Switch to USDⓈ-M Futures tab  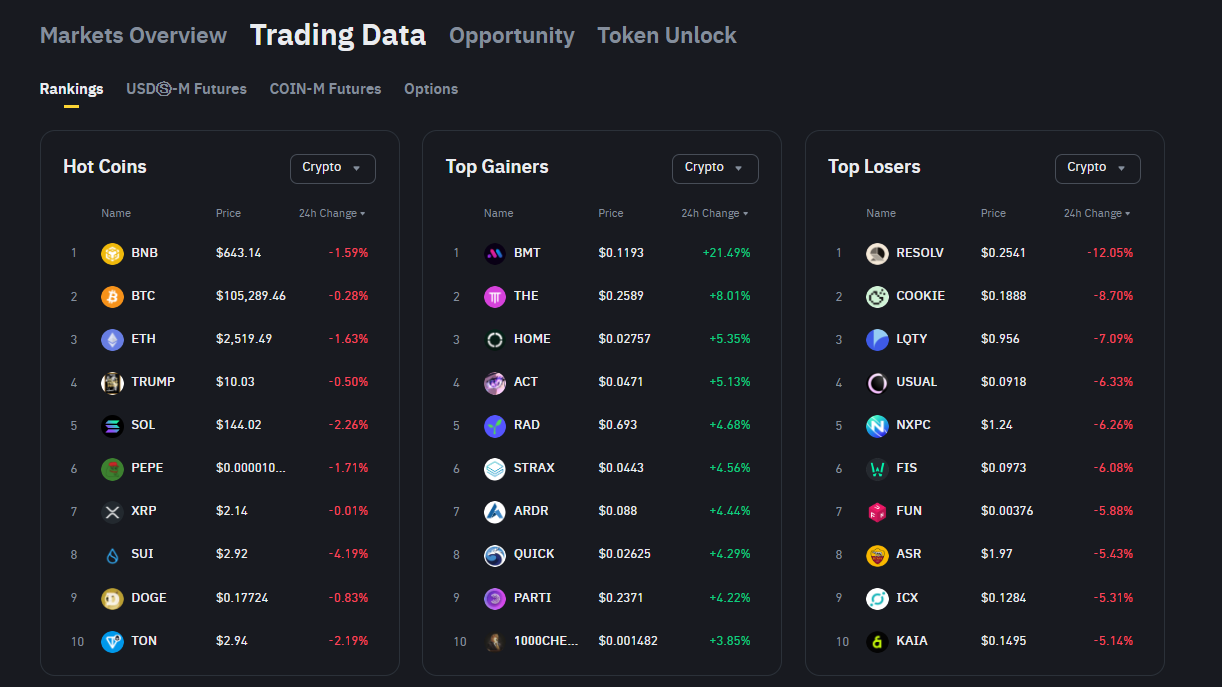(186, 89)
